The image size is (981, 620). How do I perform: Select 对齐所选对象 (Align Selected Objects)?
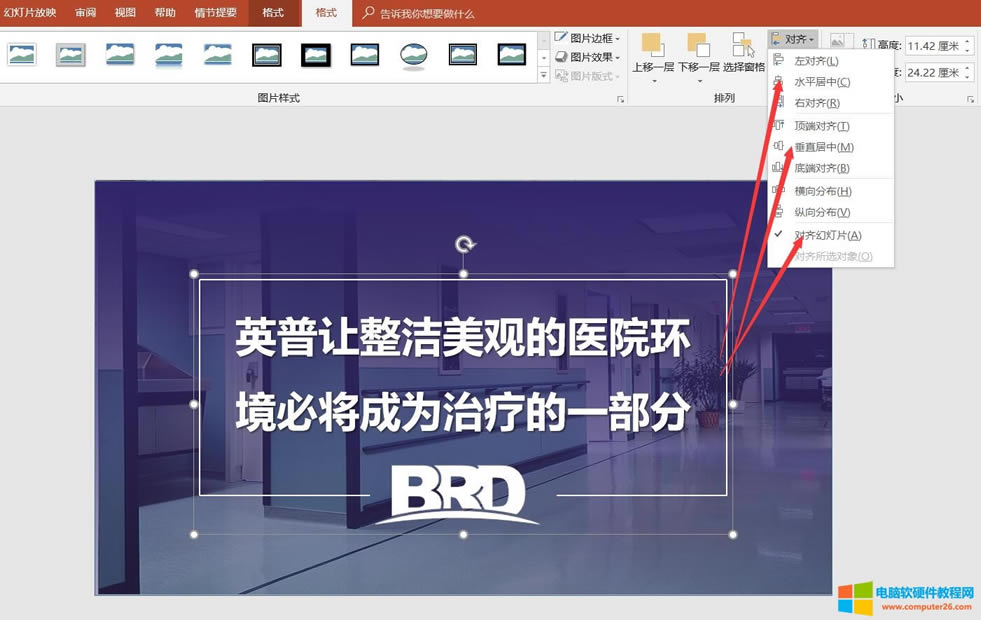pyautogui.click(x=828, y=256)
